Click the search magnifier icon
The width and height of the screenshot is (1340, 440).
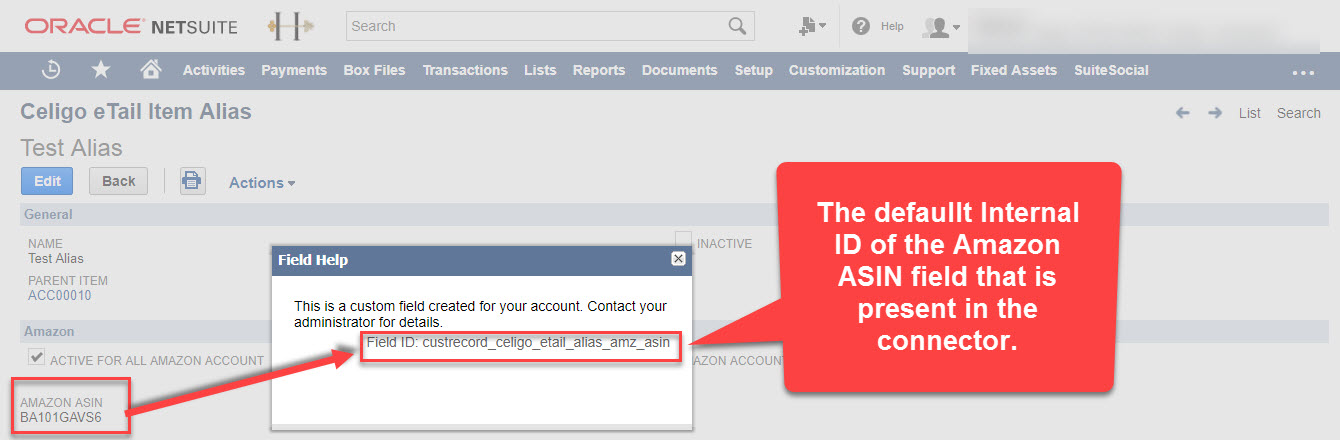737,26
